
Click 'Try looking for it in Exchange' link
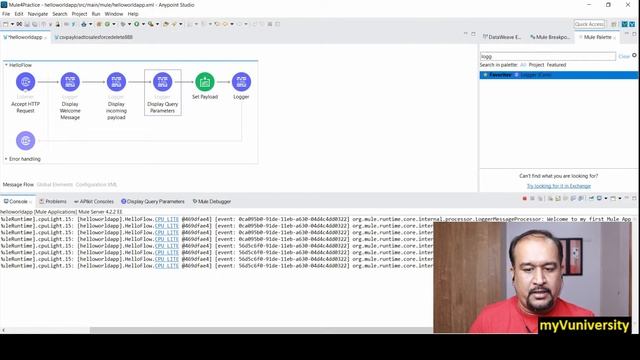[x=559, y=186]
